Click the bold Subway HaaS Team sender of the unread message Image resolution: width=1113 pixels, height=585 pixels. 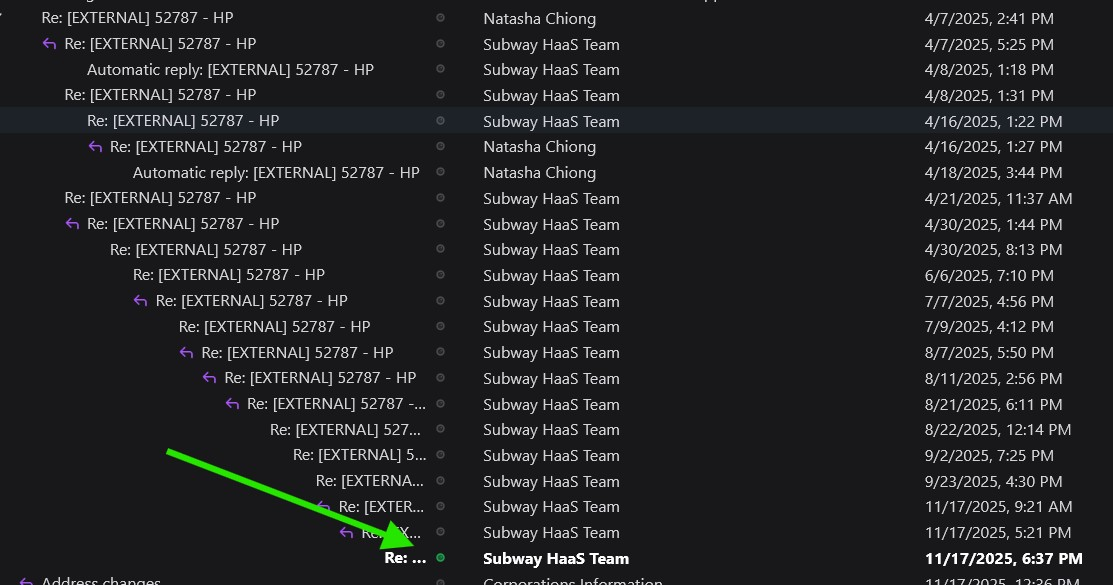click(556, 559)
